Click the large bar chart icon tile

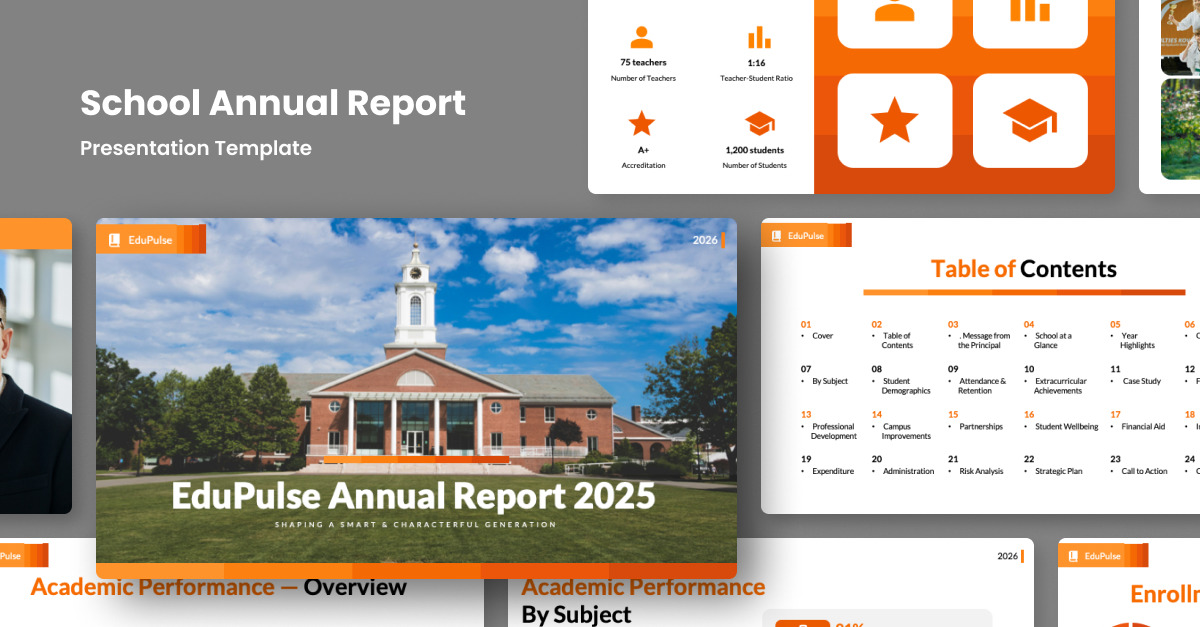[x=1030, y=18]
